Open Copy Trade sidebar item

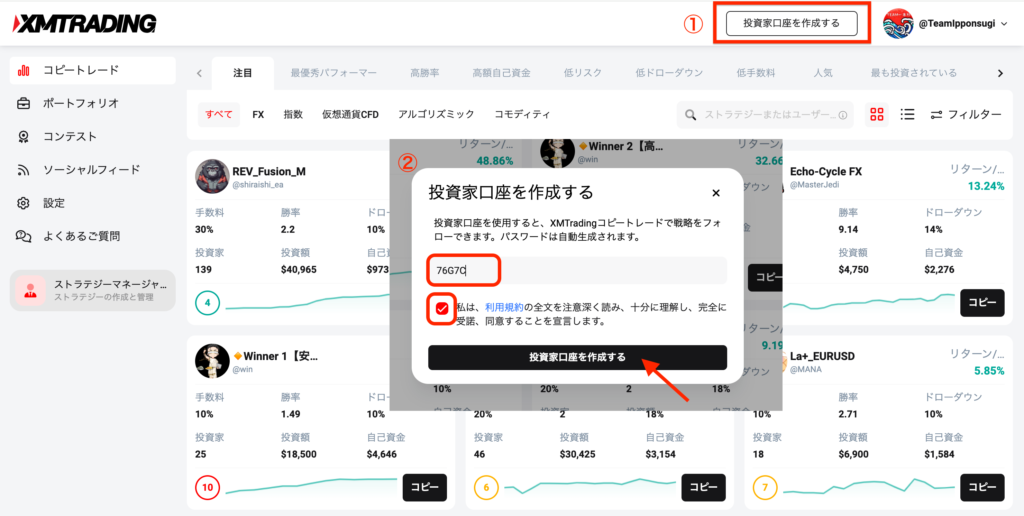pos(92,70)
